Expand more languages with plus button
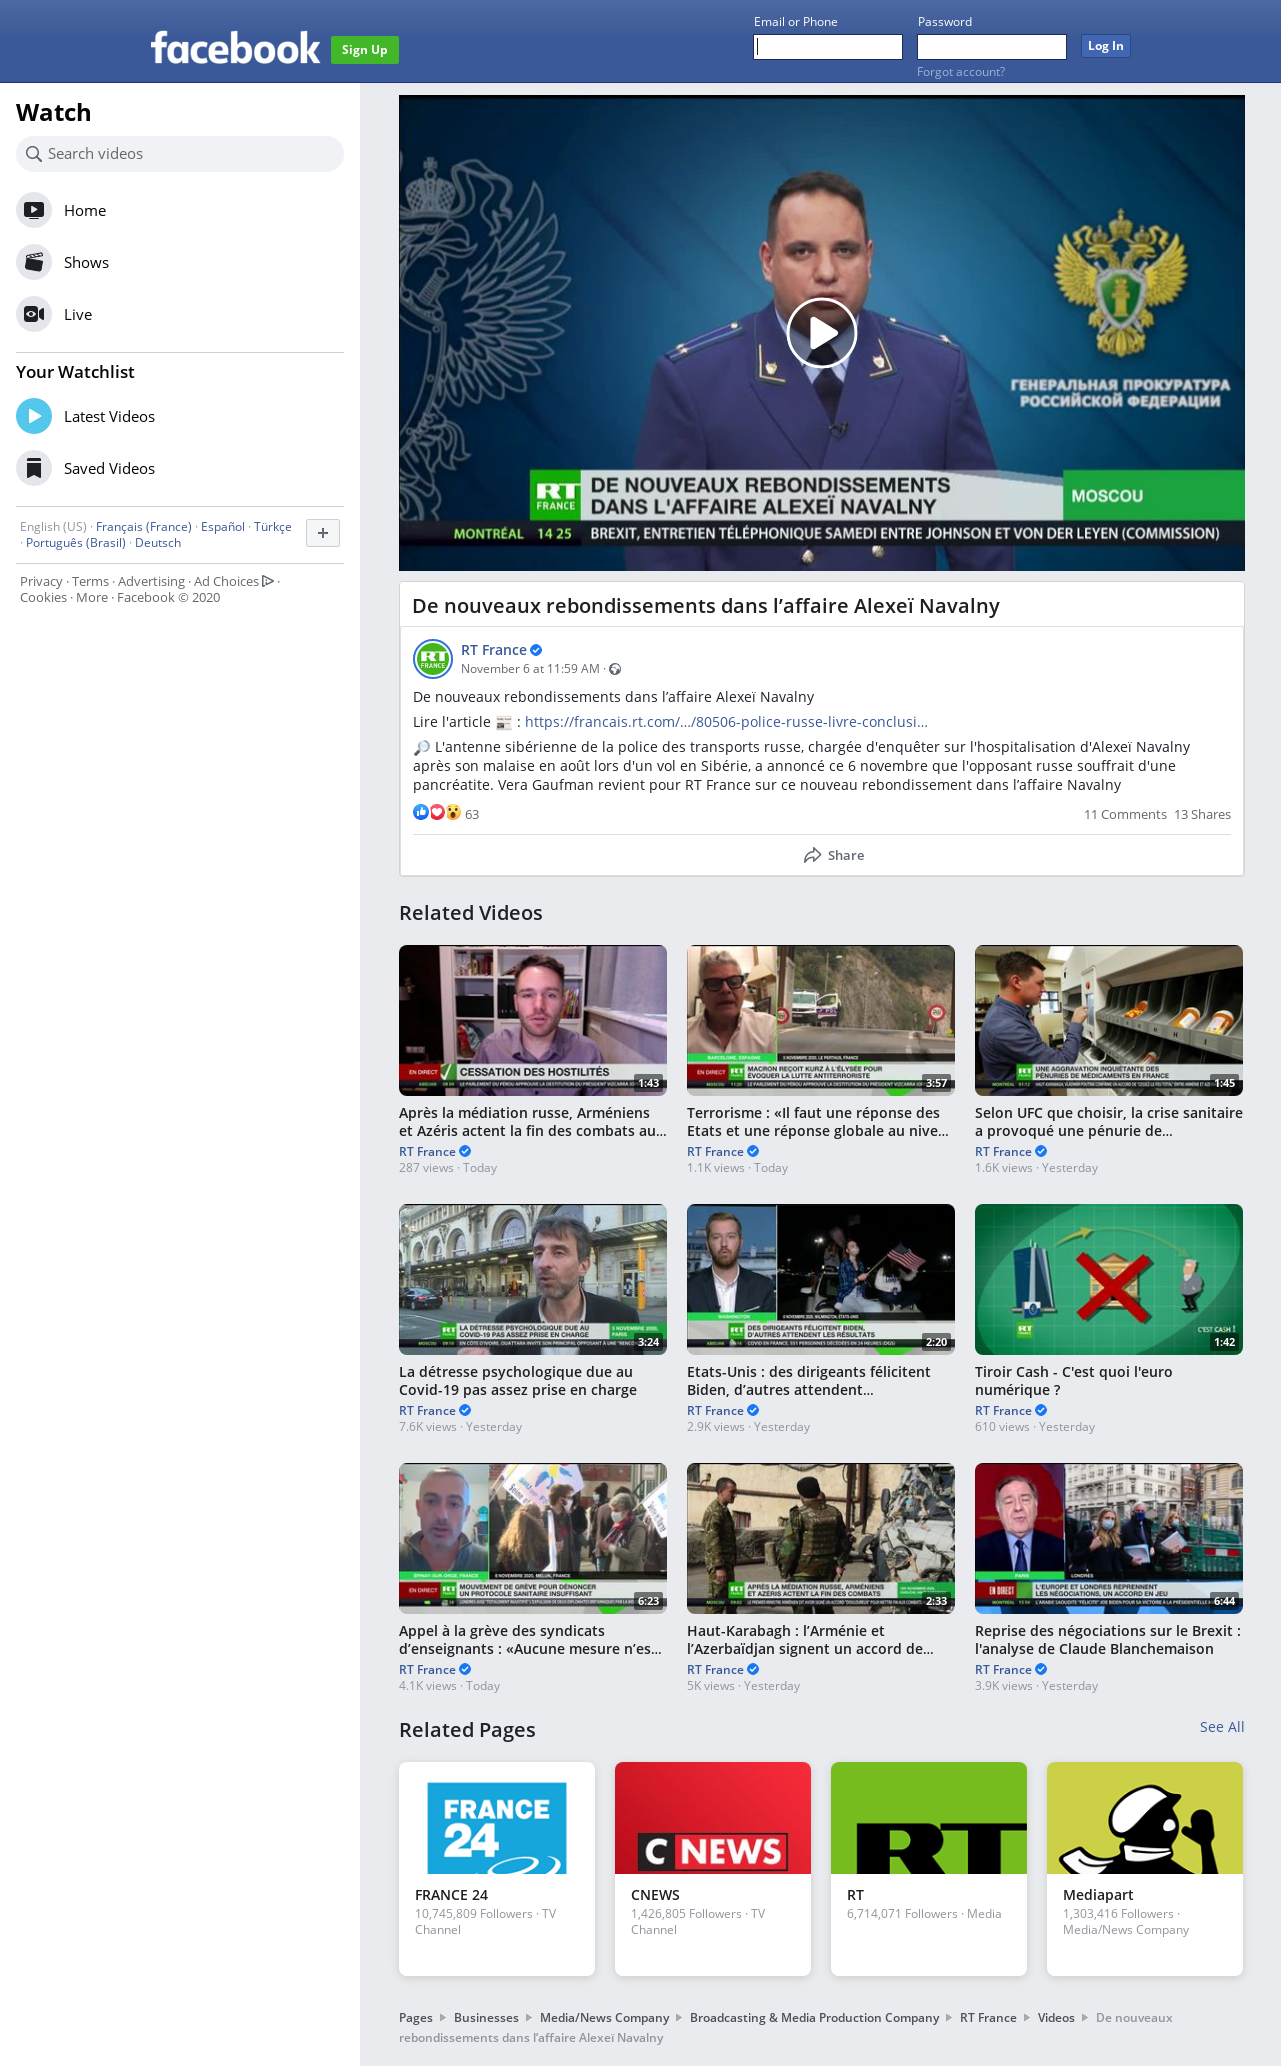The width and height of the screenshot is (1281, 2066). [322, 533]
